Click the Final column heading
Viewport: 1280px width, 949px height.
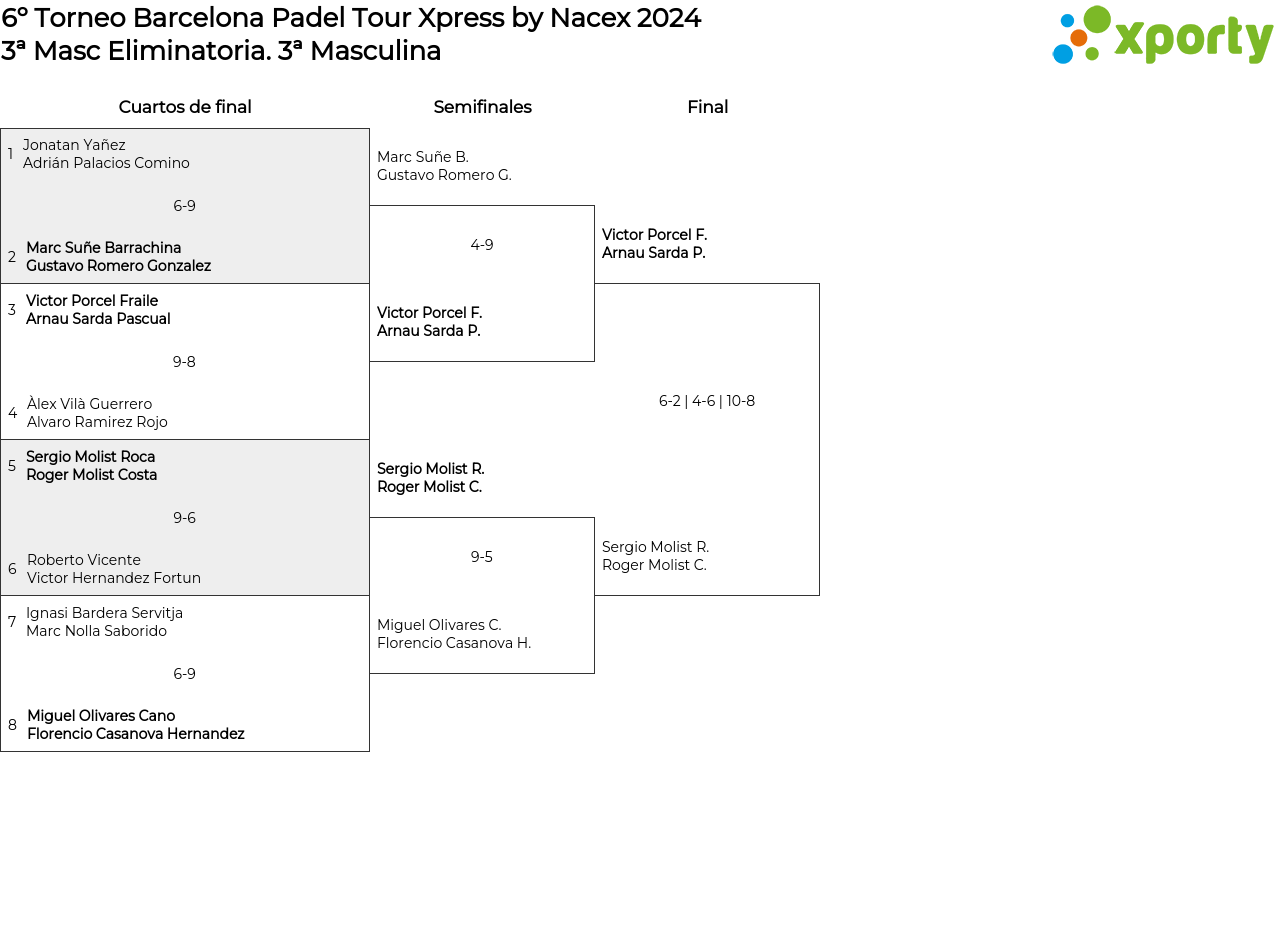[707, 107]
